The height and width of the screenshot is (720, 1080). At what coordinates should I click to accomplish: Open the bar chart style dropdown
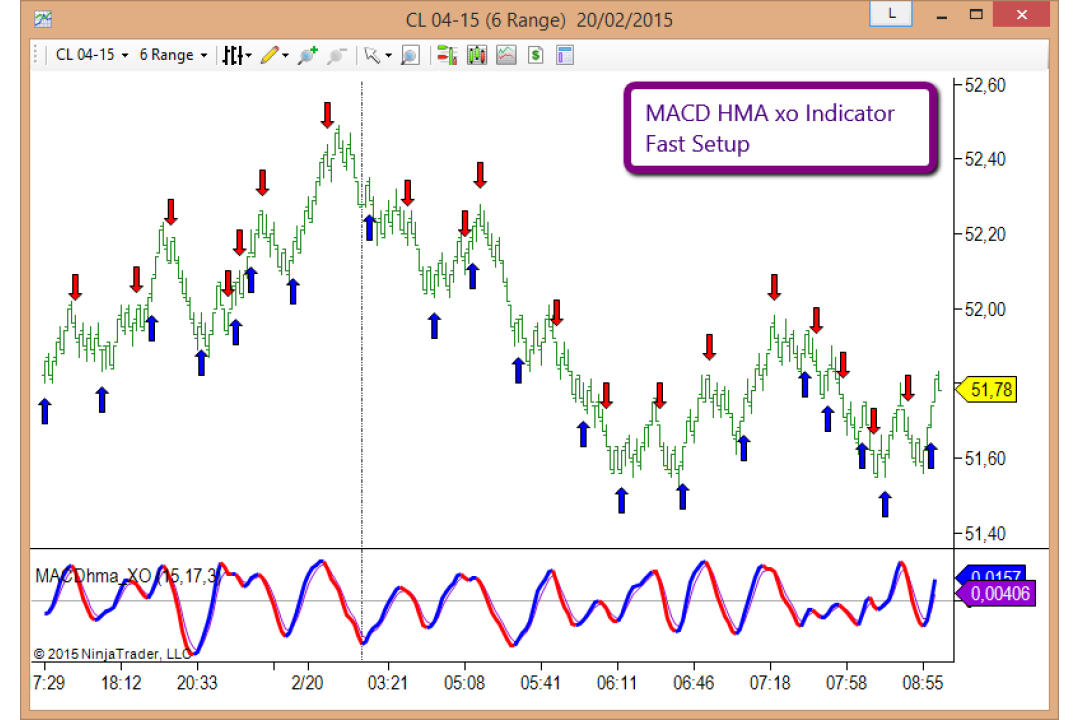click(236, 55)
